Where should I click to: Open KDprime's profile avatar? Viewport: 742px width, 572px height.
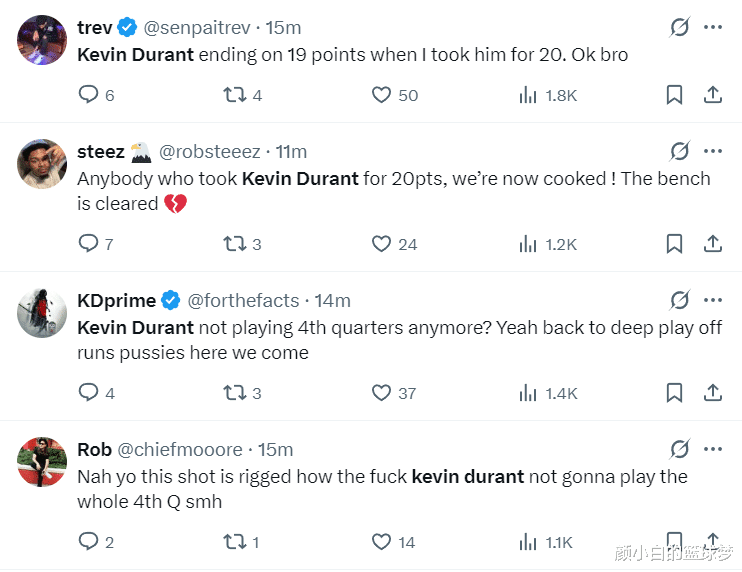42,313
